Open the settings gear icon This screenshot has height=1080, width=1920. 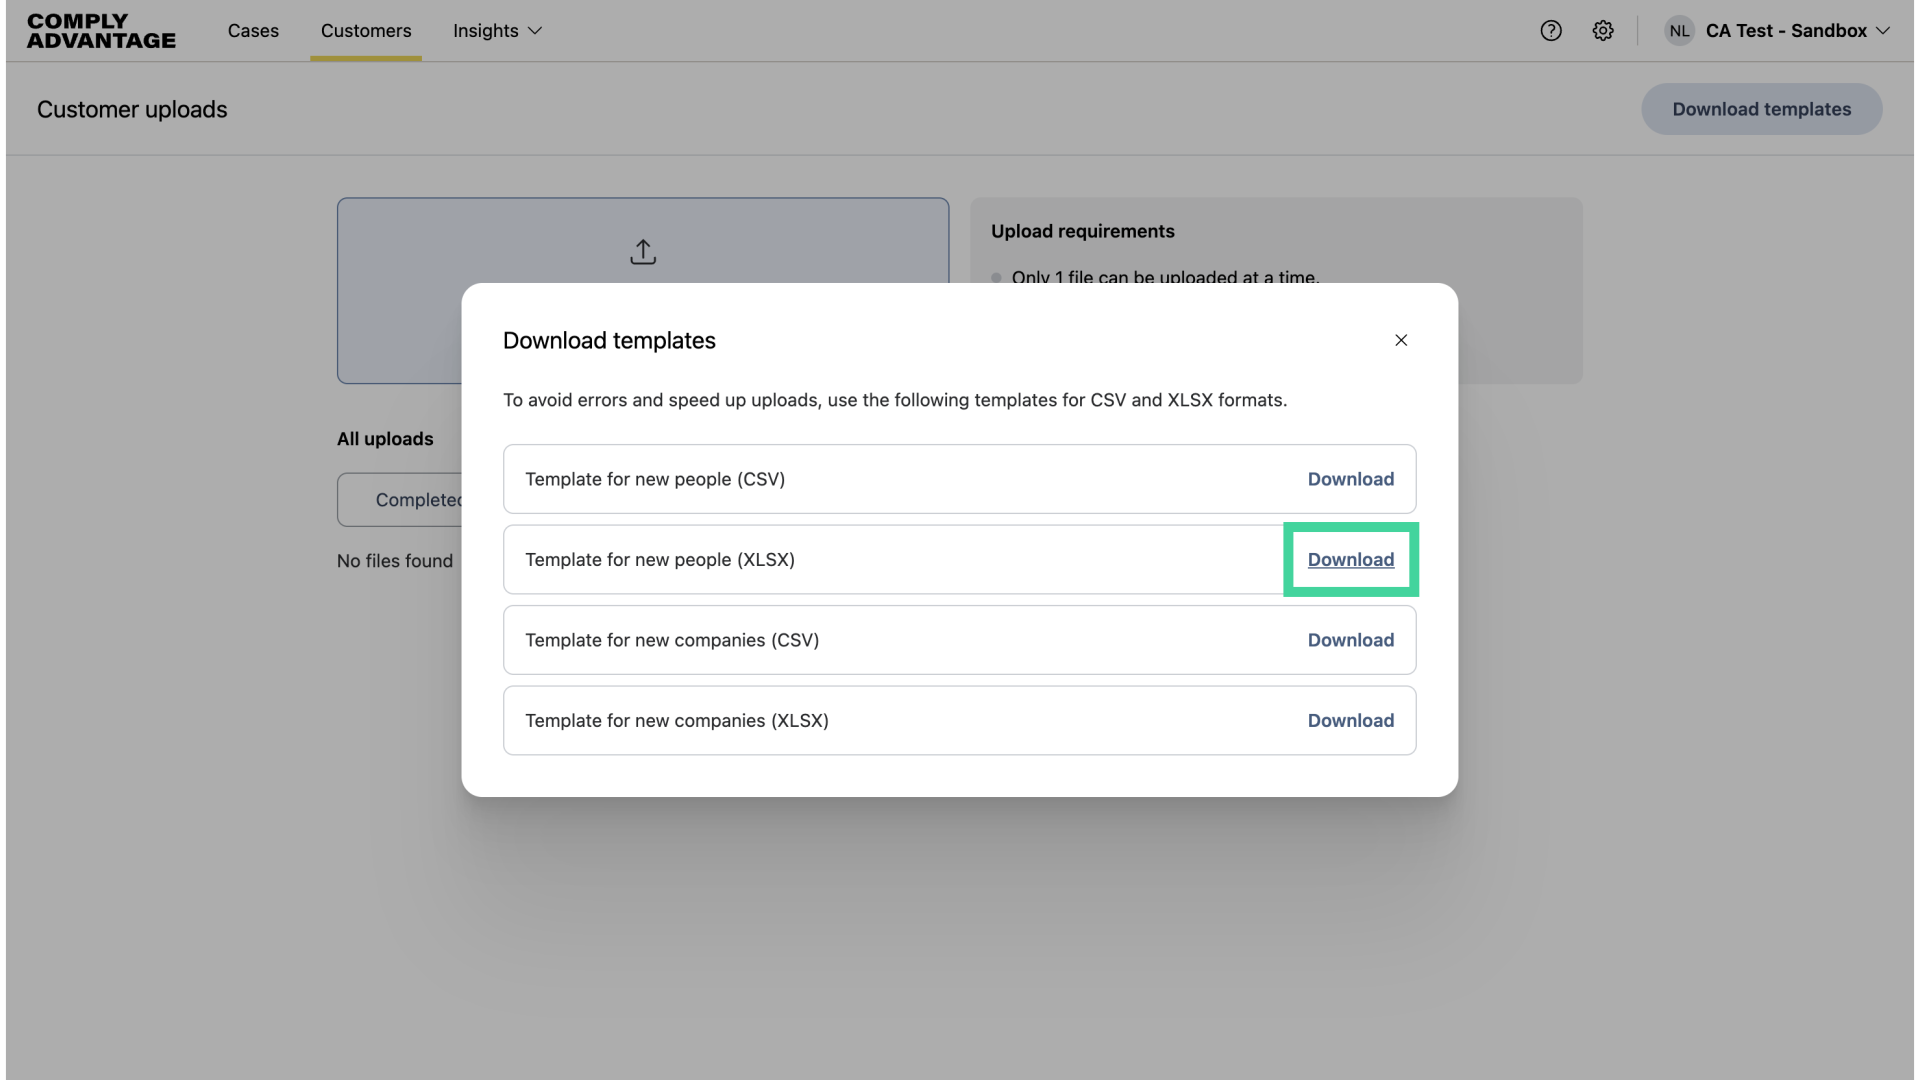coord(1603,31)
